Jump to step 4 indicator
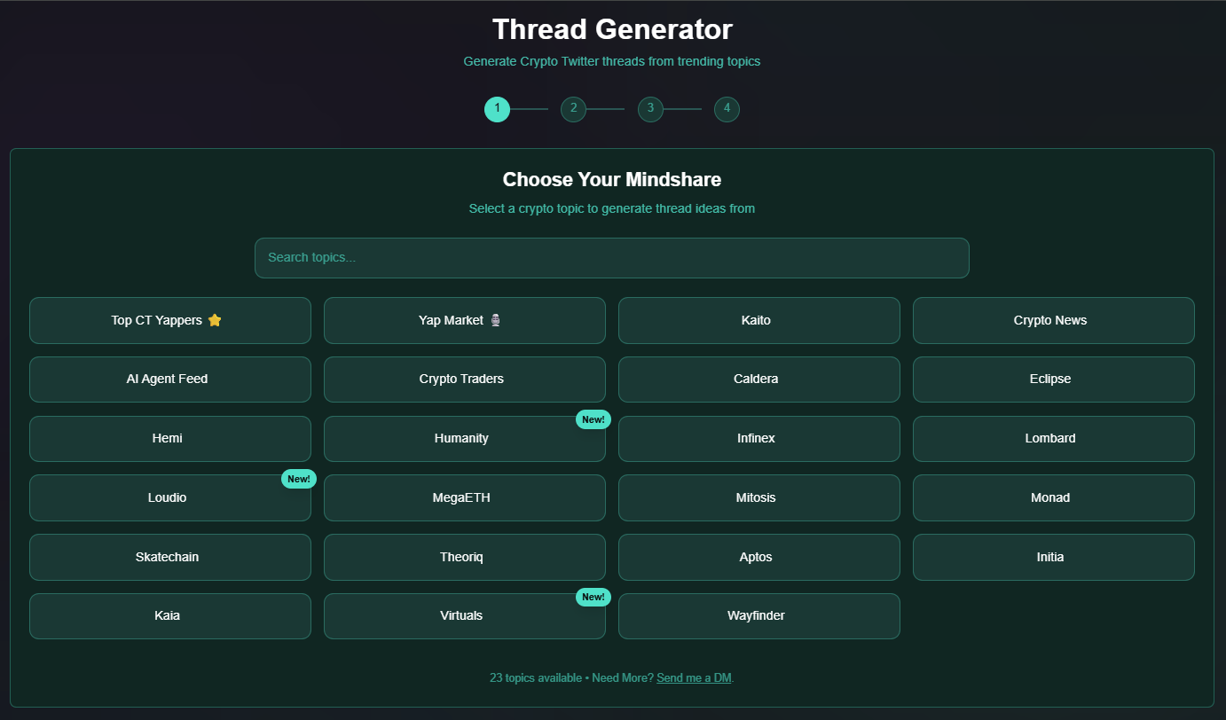This screenshot has height=720, width=1226. 727,109
